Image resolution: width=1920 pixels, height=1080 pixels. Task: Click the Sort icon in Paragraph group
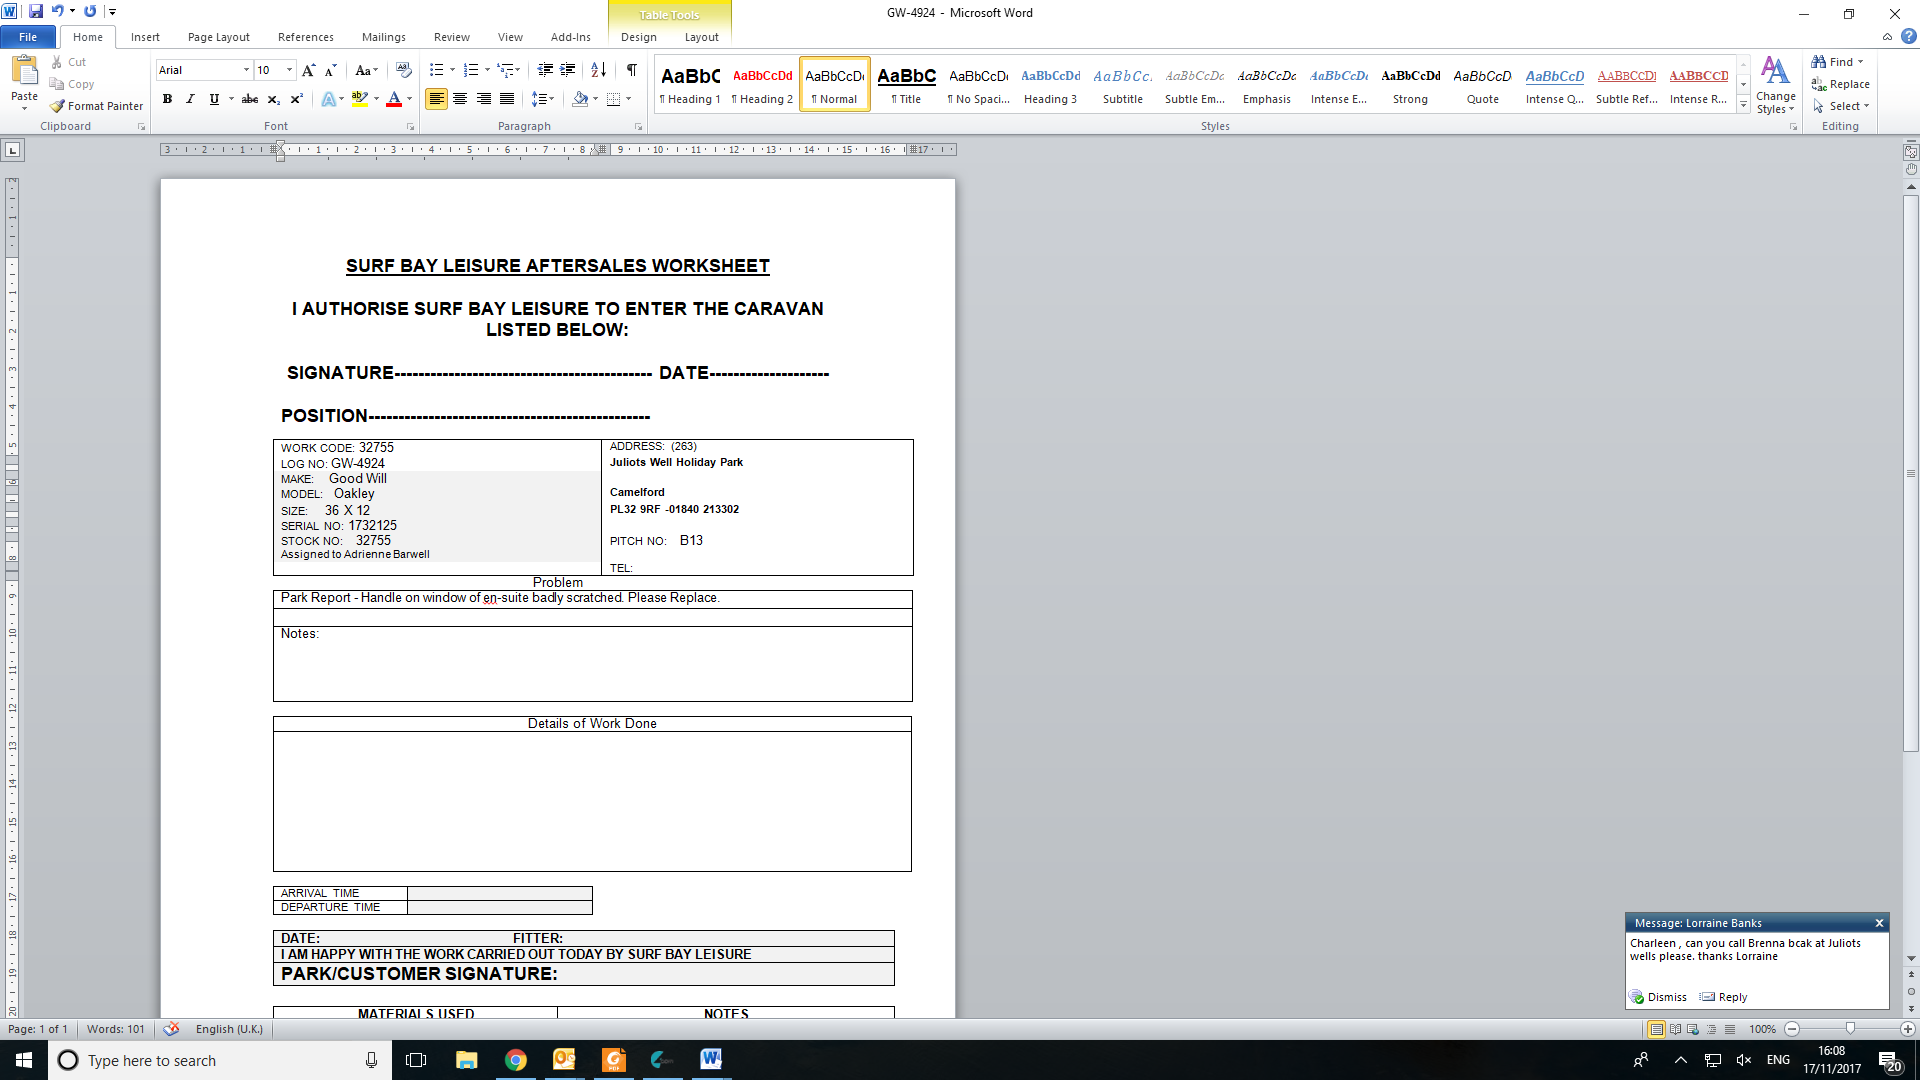coord(598,70)
